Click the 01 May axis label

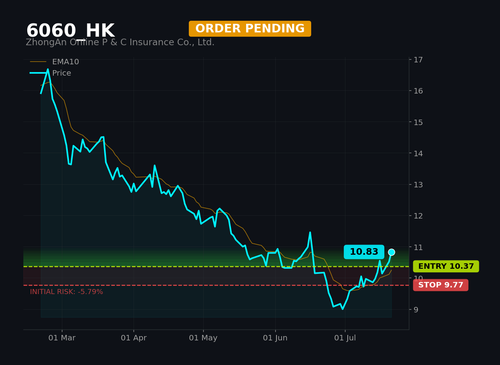coord(203,338)
